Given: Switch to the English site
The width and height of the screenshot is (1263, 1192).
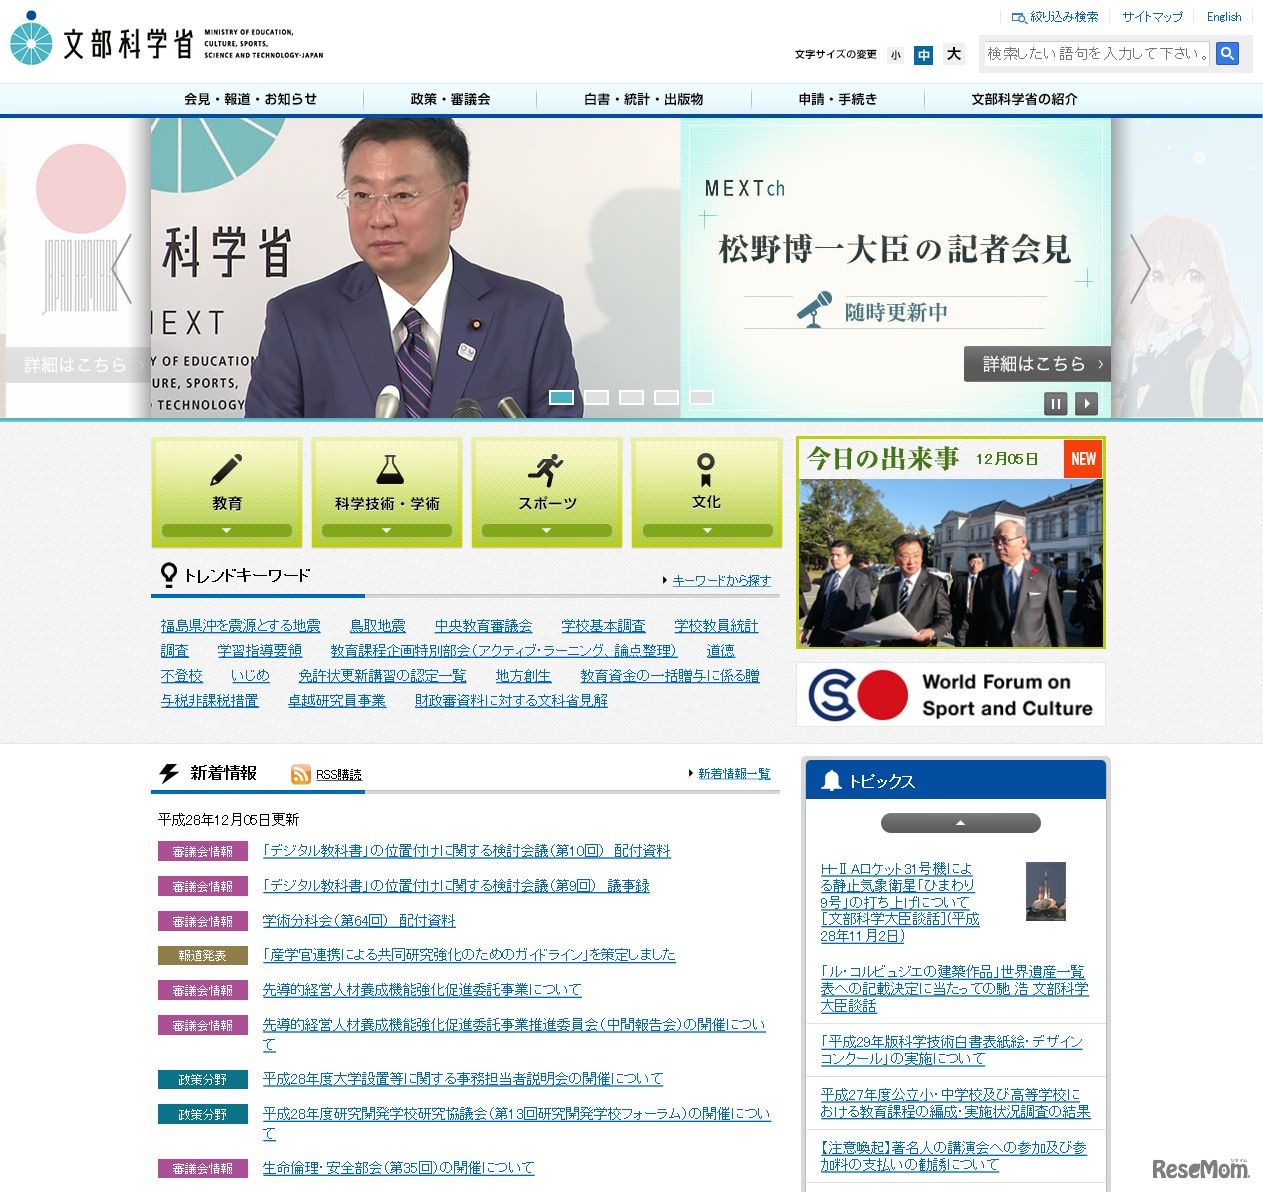Looking at the screenshot, I should coord(1223,17).
